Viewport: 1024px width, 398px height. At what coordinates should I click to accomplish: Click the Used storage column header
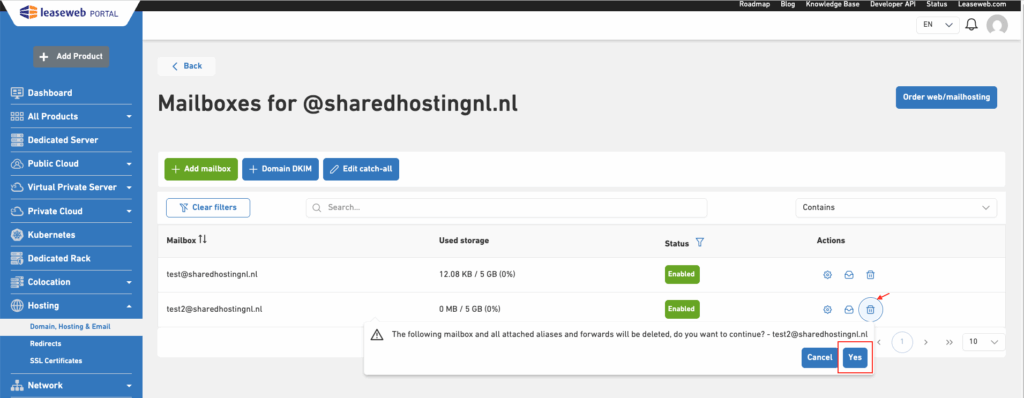click(464, 240)
